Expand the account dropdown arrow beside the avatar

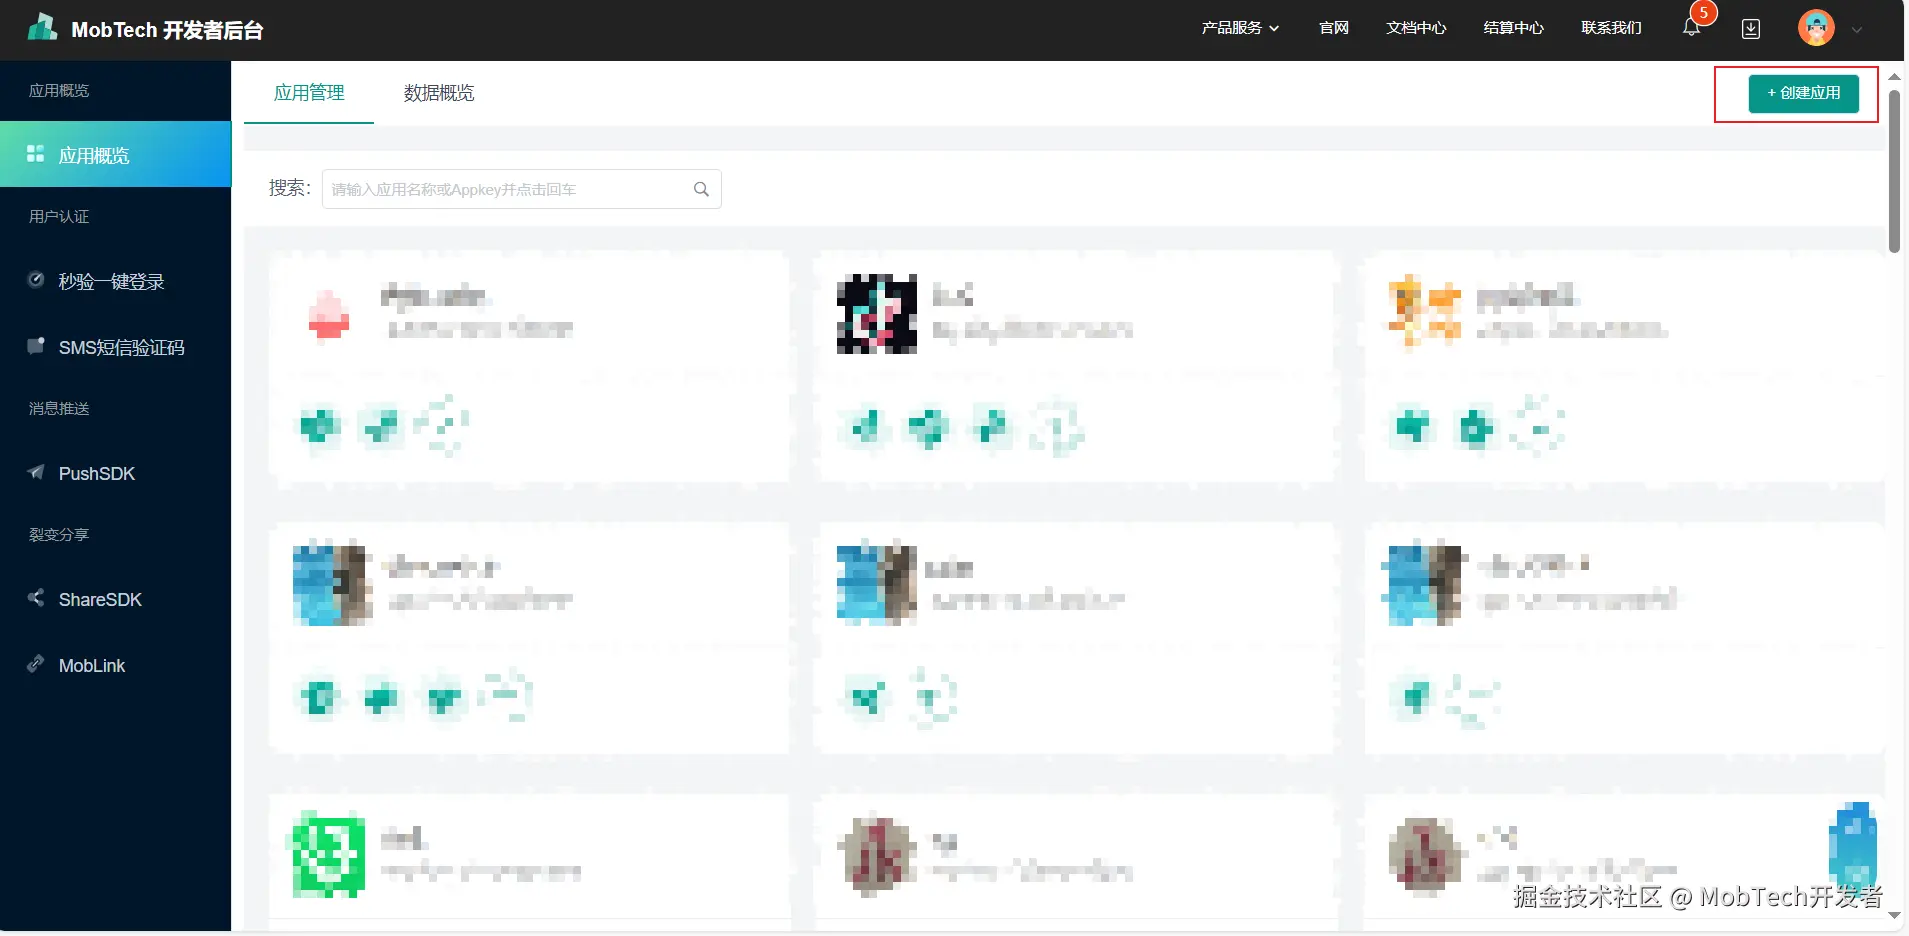1857,30
